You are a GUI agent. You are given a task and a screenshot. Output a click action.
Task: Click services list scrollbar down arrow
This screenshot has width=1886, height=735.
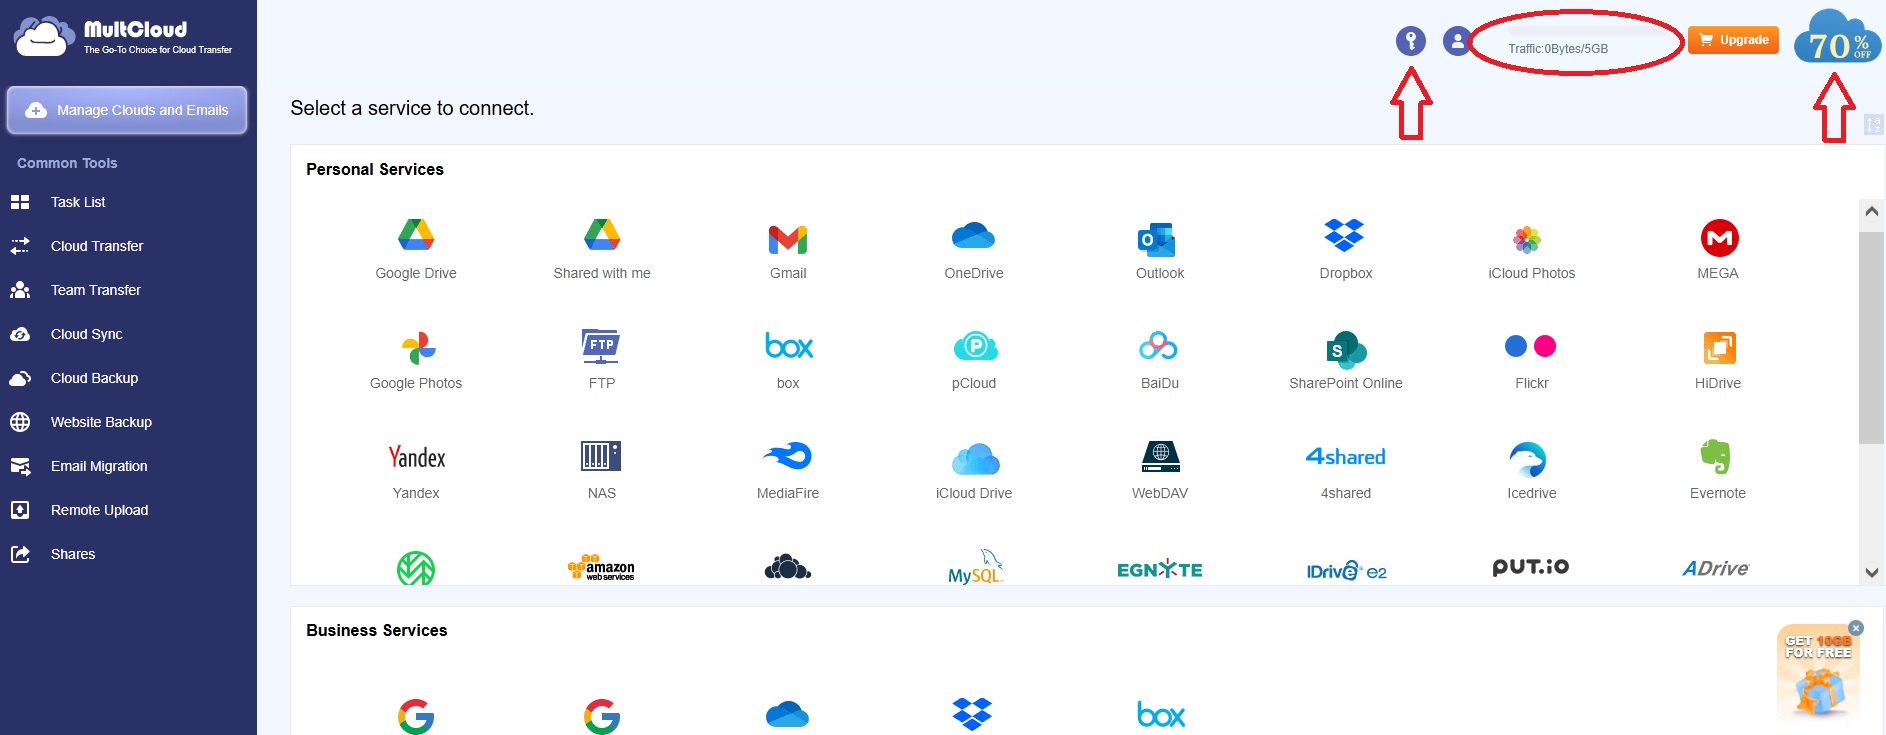pos(1872,572)
